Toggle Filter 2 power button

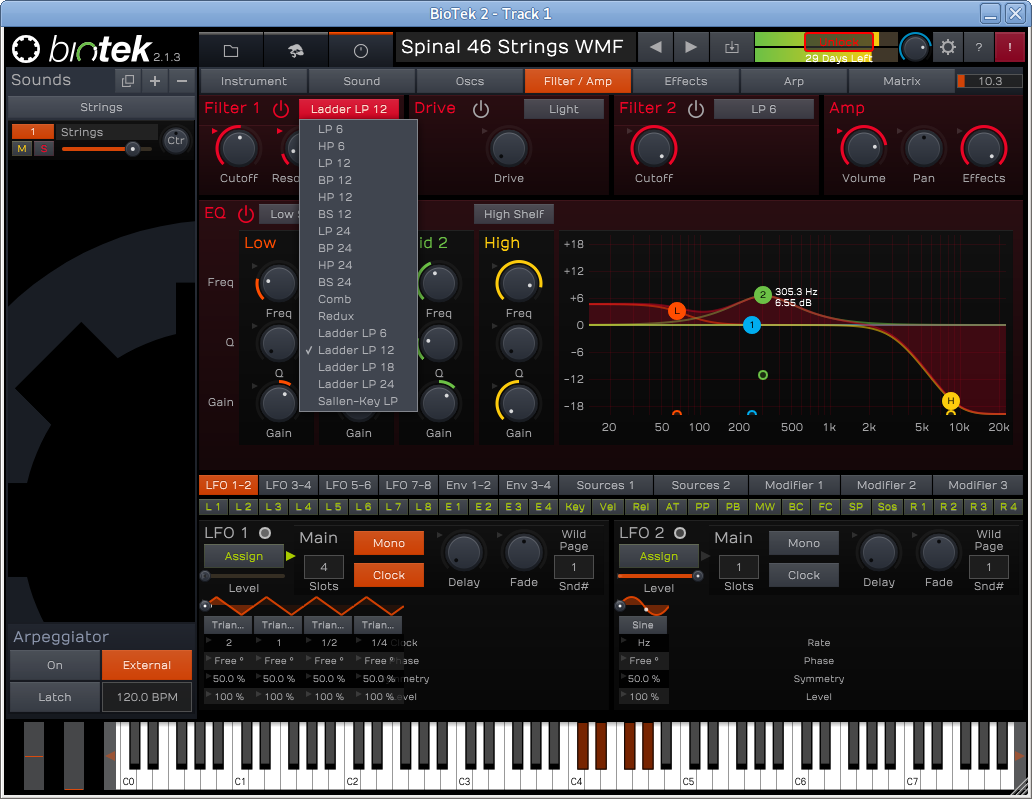coord(696,109)
